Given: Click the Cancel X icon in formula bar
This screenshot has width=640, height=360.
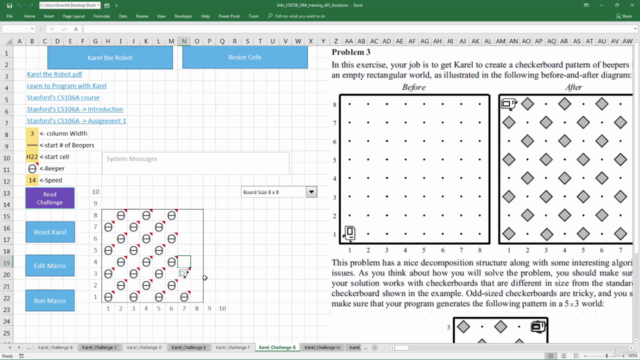Looking at the screenshot, I should (x=52, y=29).
